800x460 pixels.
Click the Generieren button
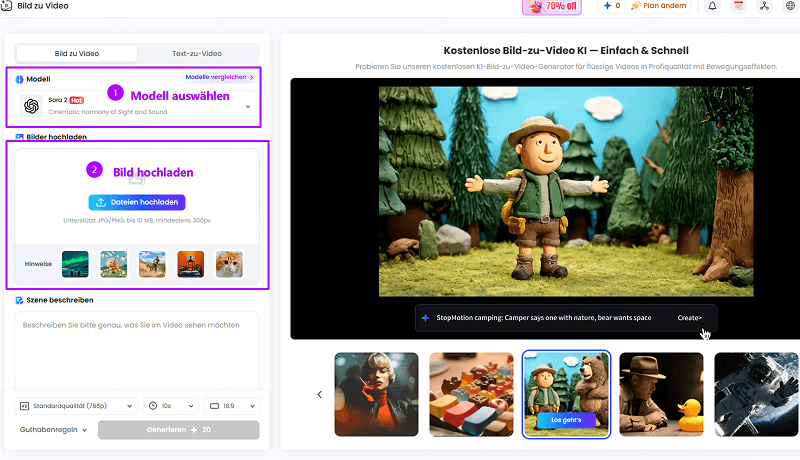(x=179, y=430)
